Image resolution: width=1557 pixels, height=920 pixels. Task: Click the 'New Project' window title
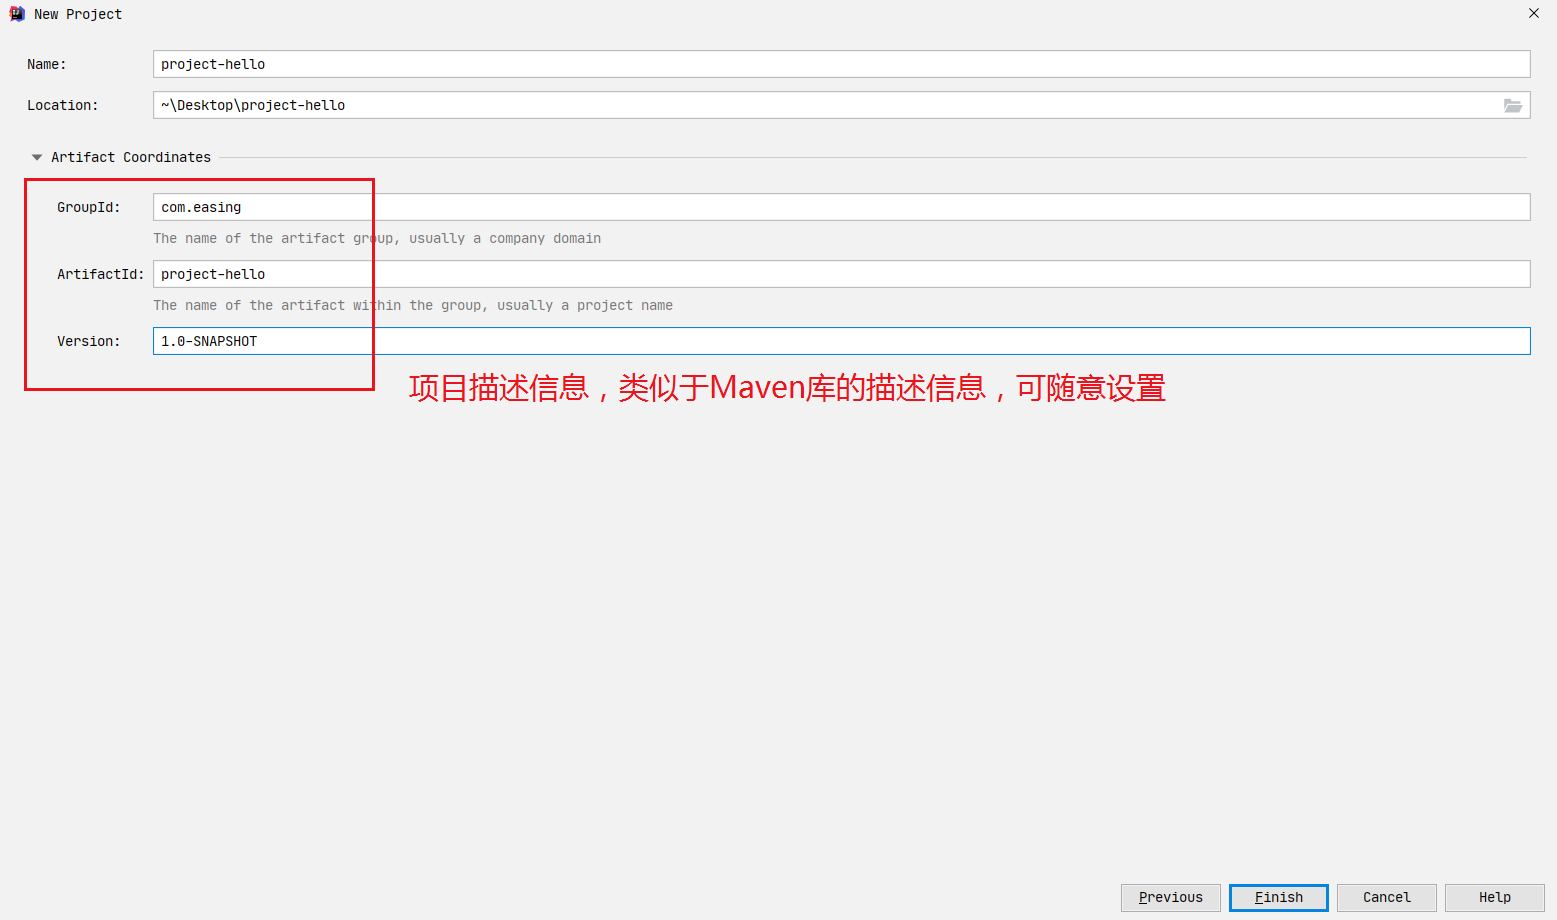[x=78, y=14]
